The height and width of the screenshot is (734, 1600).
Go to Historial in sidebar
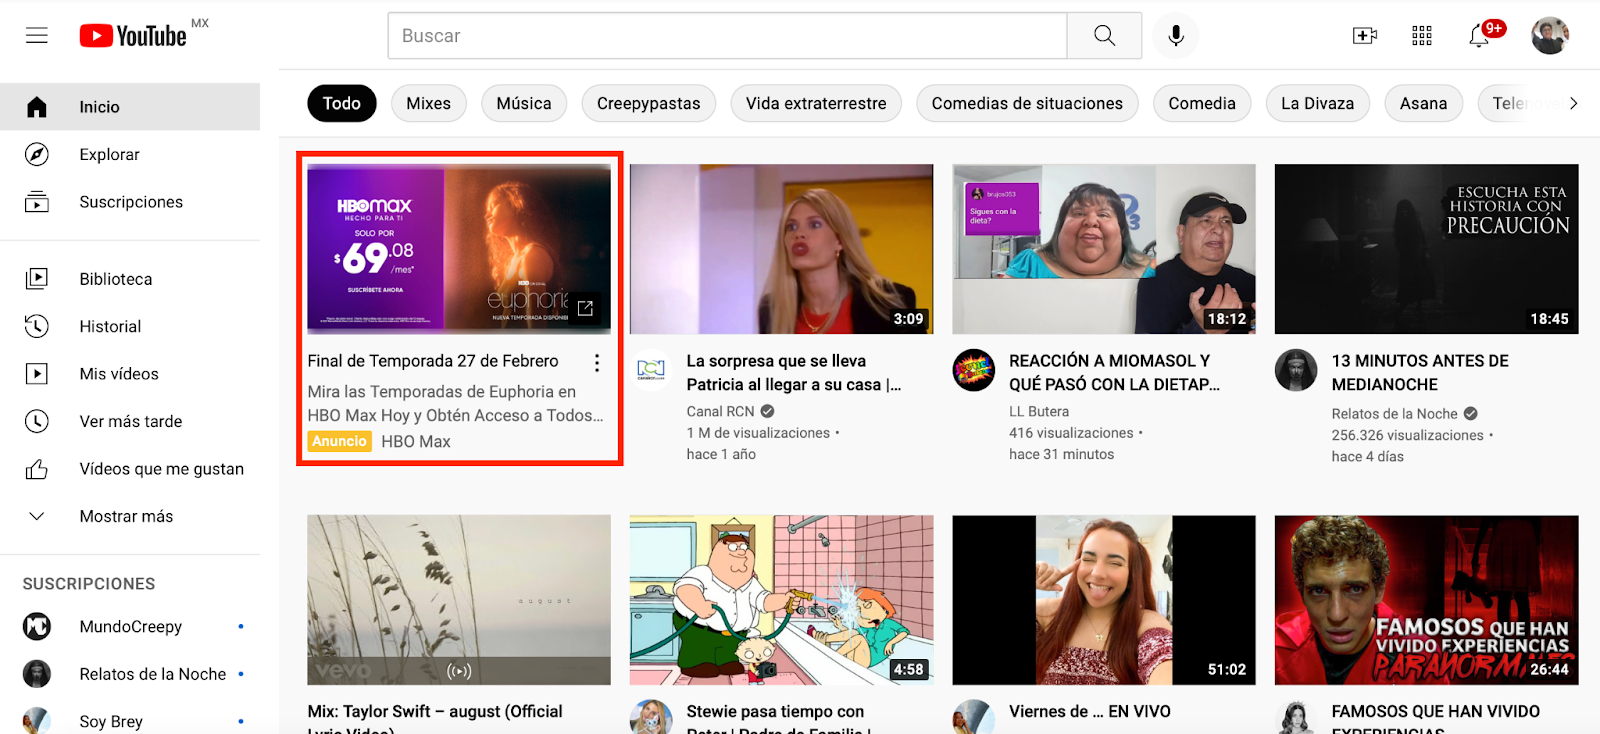110,326
